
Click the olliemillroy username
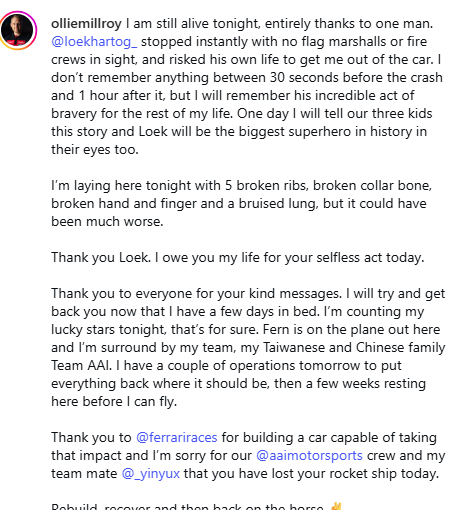click(x=86, y=23)
